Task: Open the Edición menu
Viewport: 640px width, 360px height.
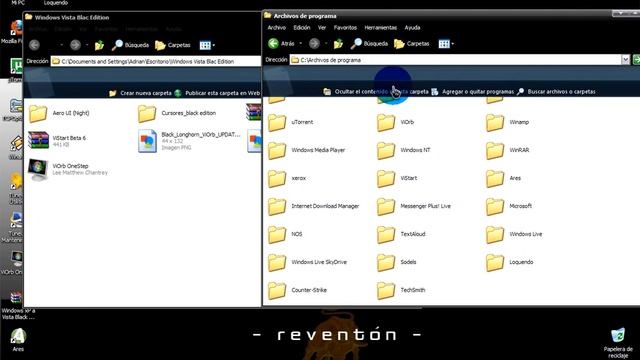Action: [x=302, y=28]
